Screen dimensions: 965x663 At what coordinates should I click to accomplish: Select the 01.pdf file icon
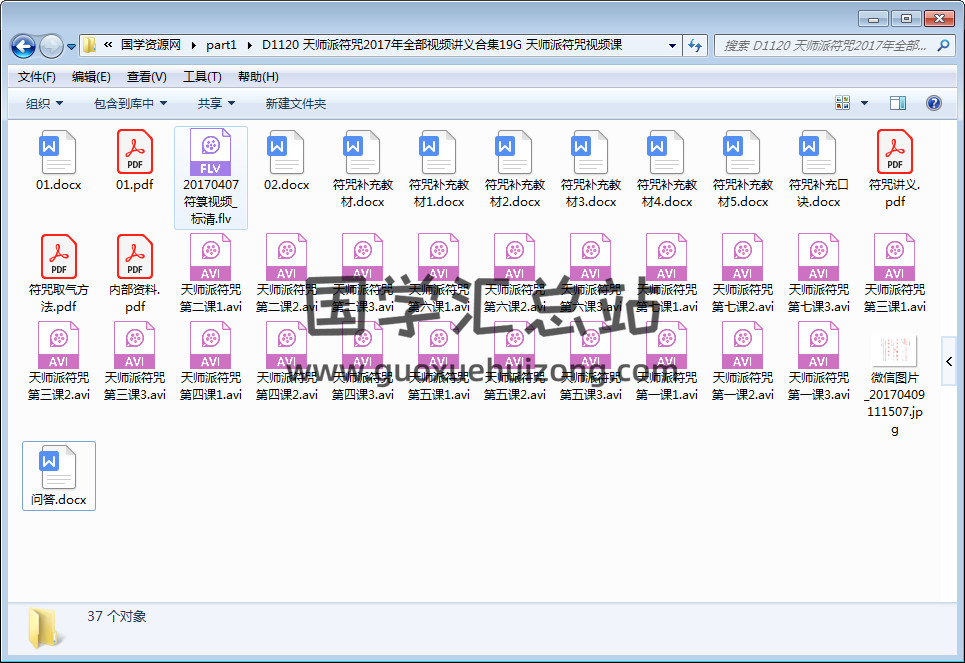(135, 153)
